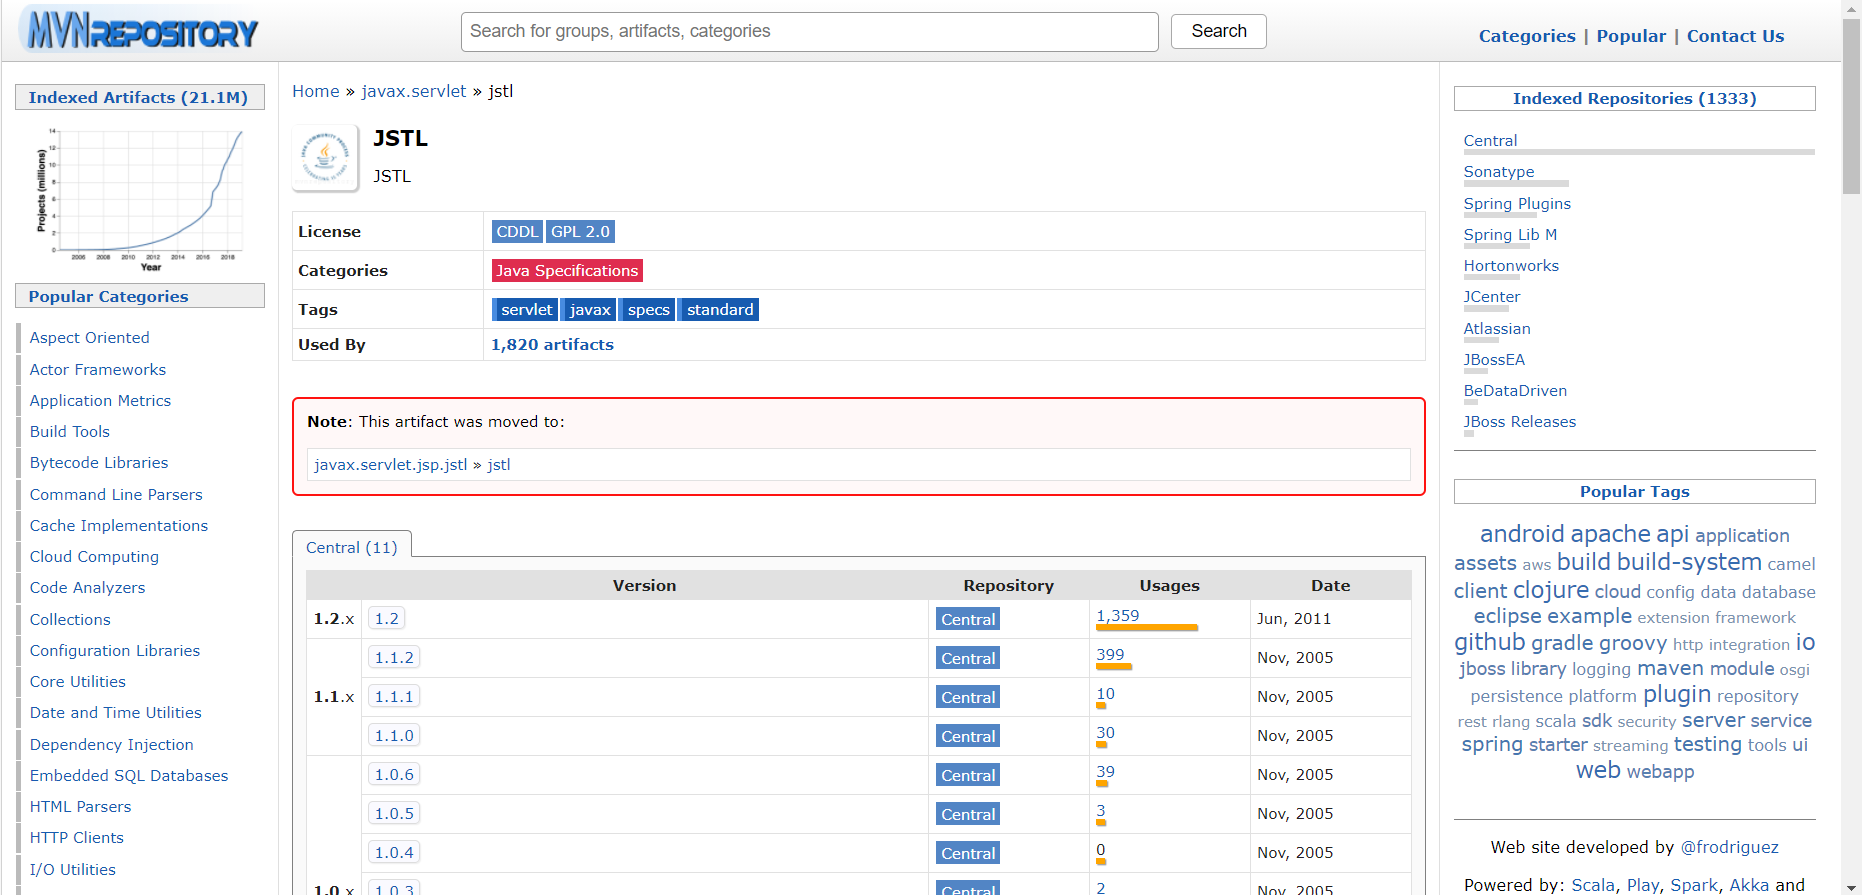Open version 1.1.1

click(394, 696)
